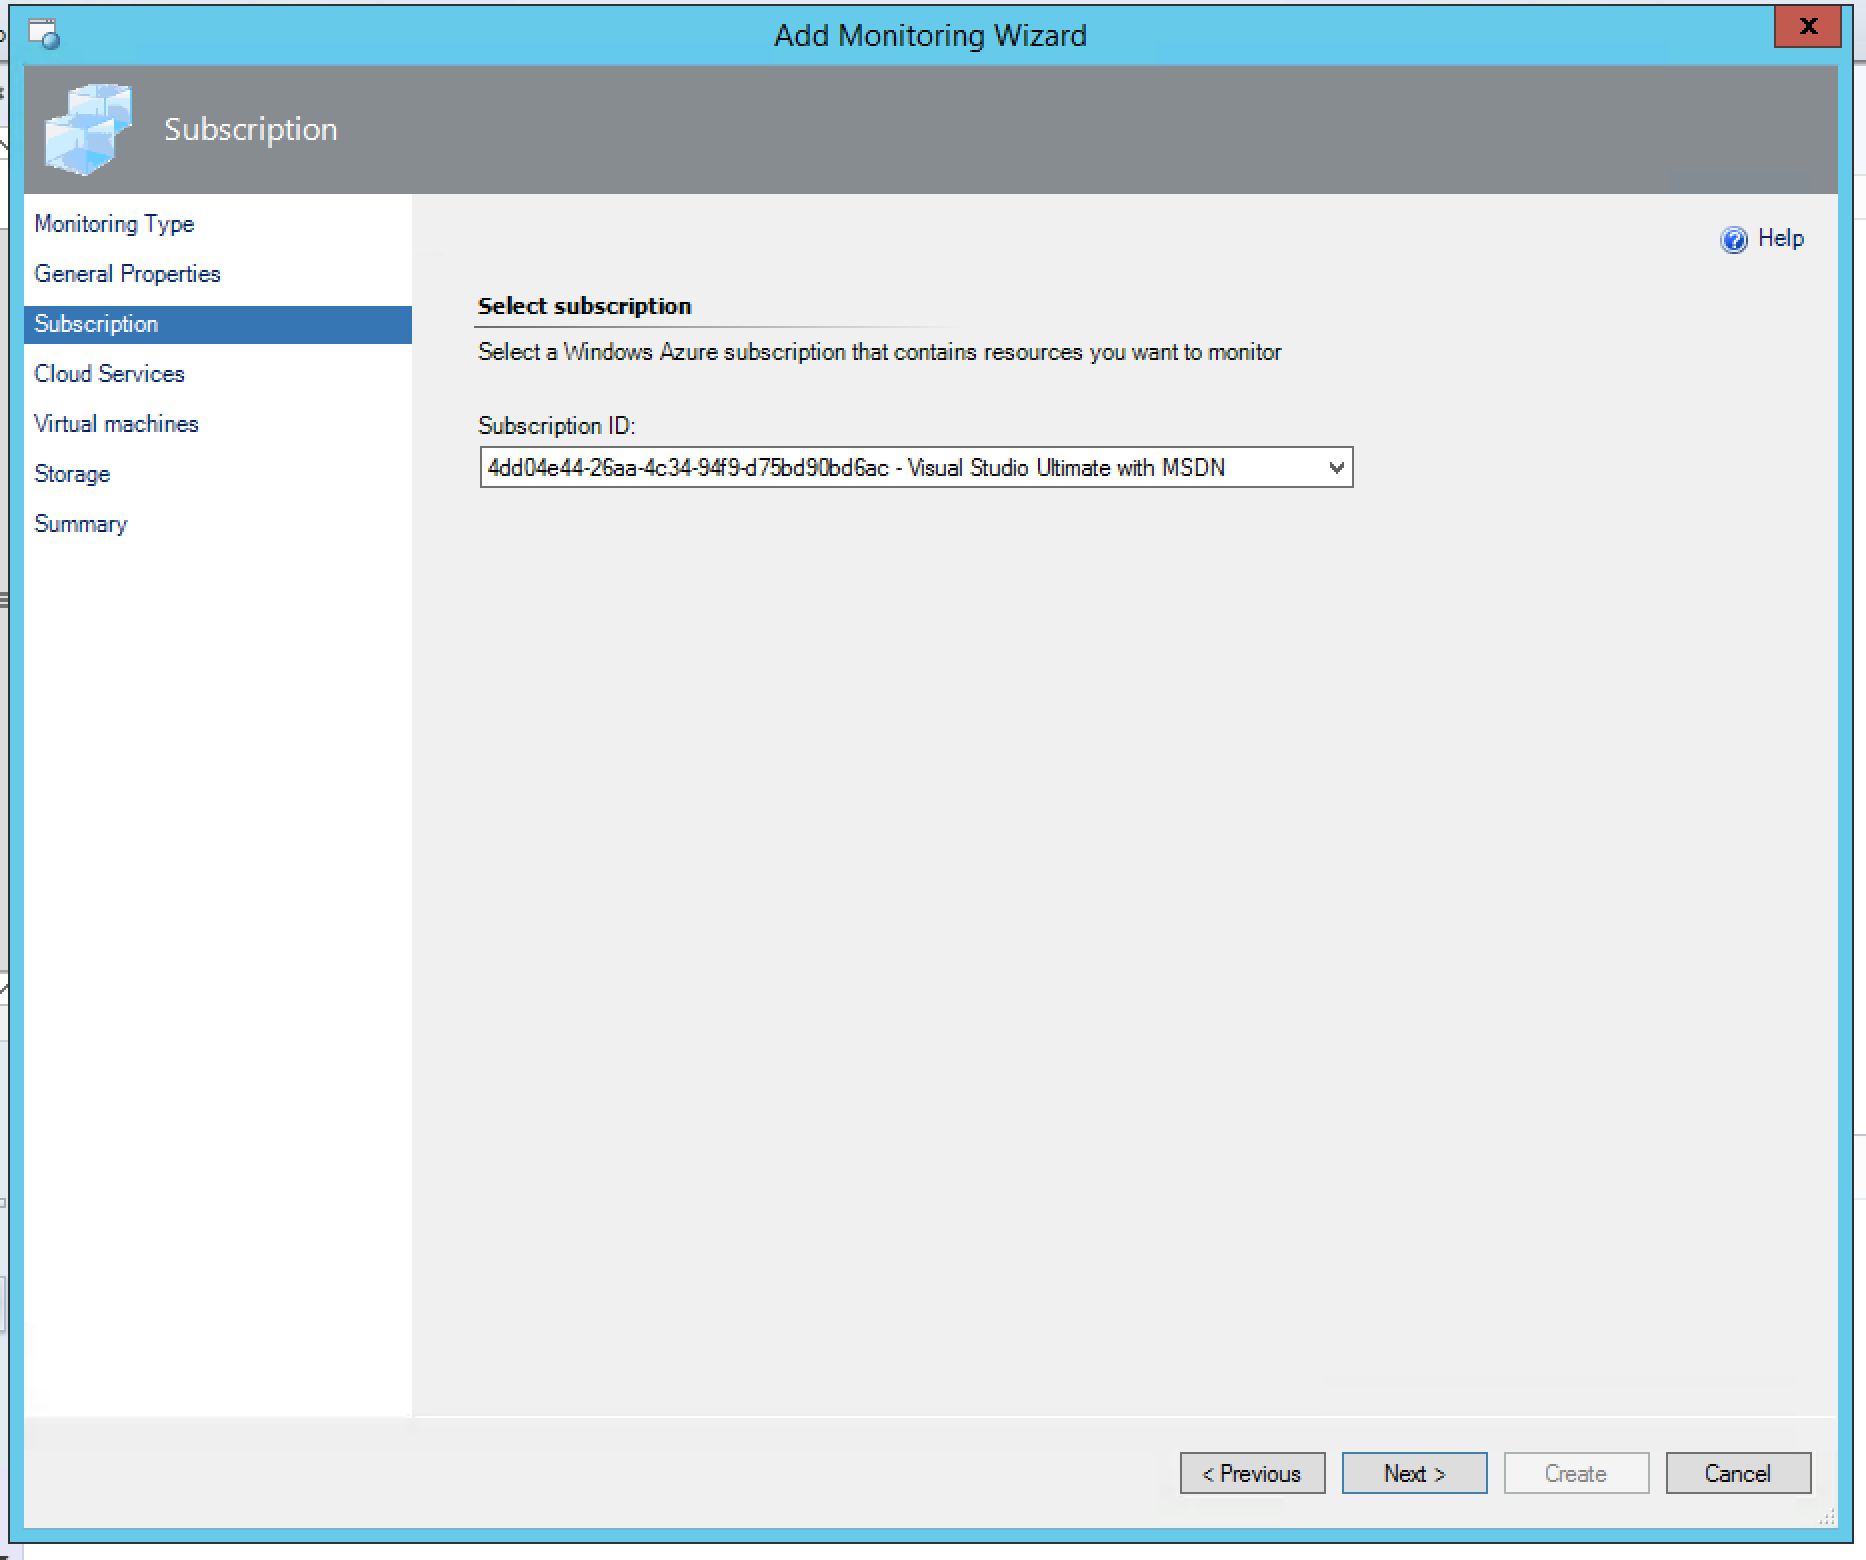Open the Help text link
Screen dimensions: 1866x1560
(1780, 239)
